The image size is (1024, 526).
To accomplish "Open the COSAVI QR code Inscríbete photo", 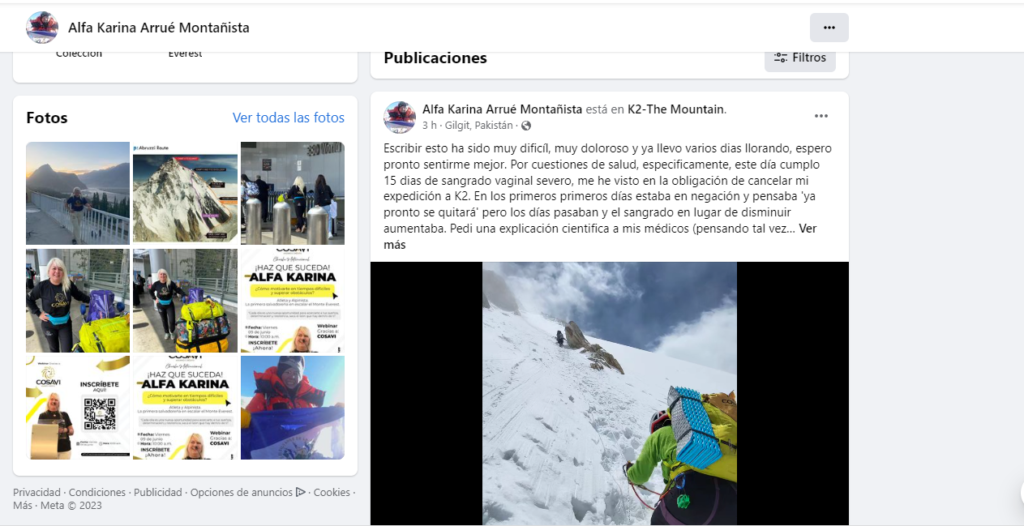I will tap(78, 407).
